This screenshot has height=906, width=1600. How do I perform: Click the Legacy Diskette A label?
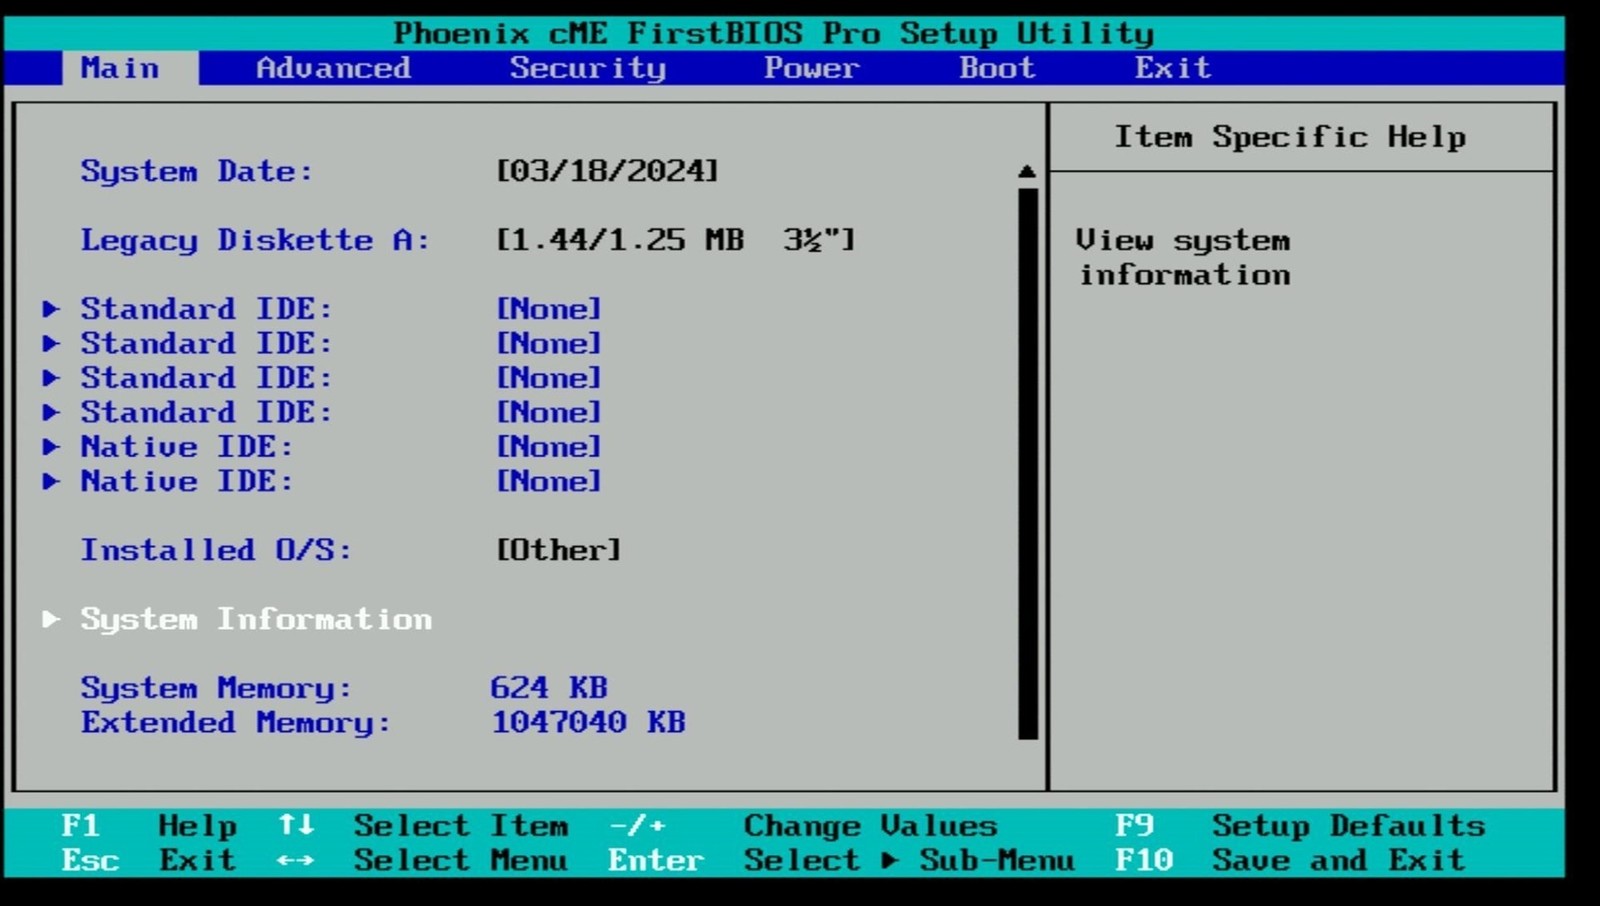[x=255, y=240]
